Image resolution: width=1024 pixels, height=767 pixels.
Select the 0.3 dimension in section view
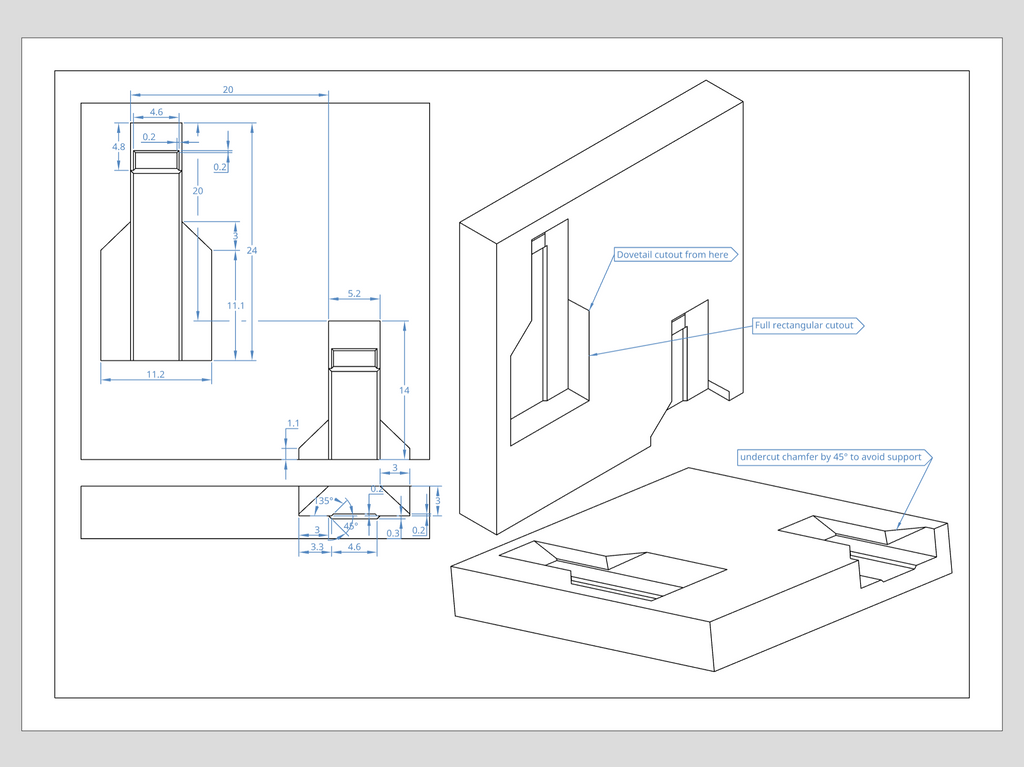point(392,533)
